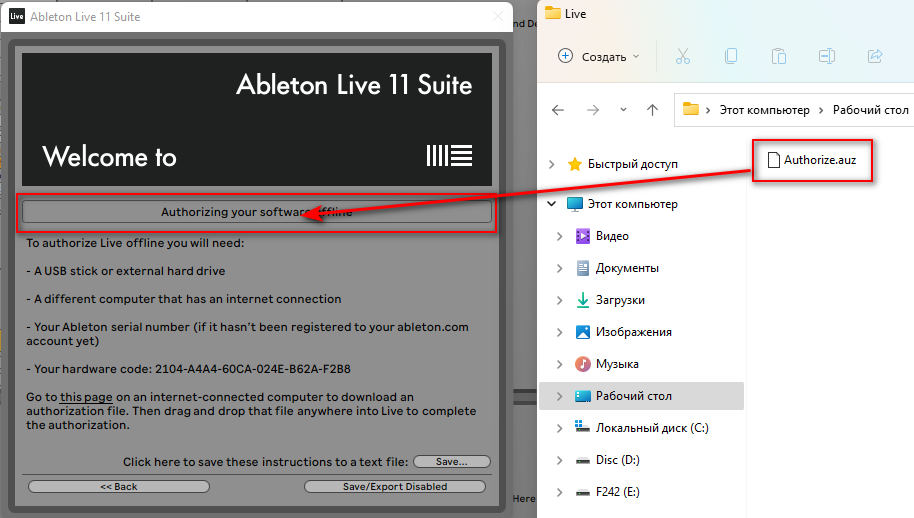Click the Rename icon in Explorer toolbar
The width and height of the screenshot is (914, 518).
click(x=827, y=57)
